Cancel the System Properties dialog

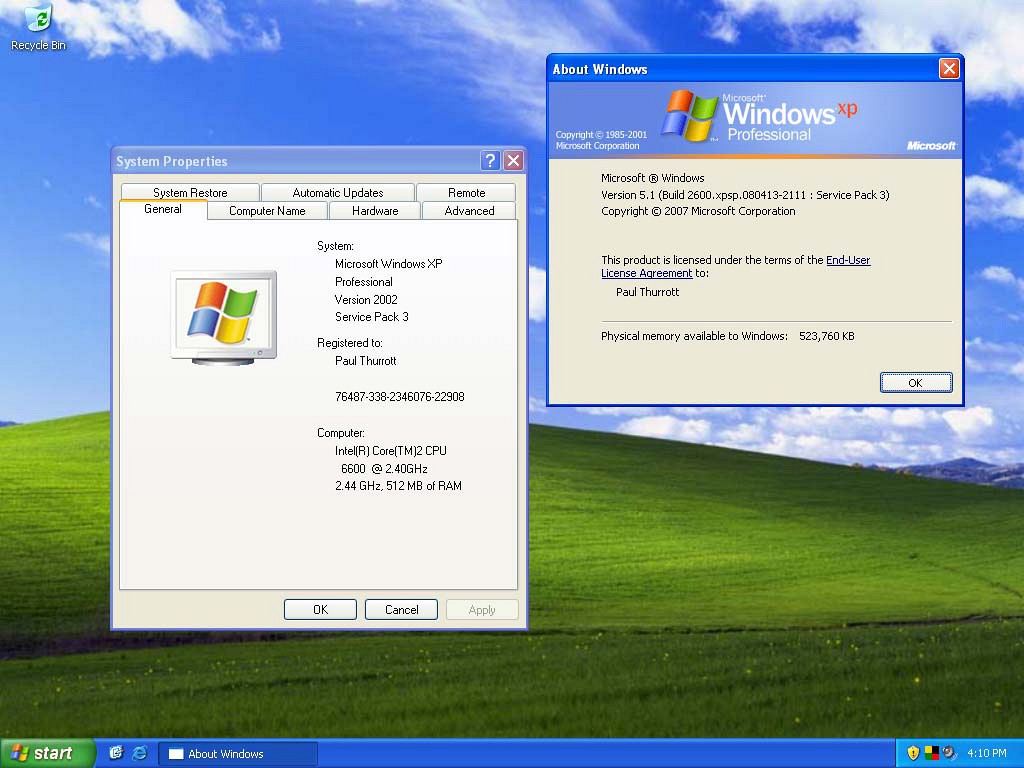401,609
